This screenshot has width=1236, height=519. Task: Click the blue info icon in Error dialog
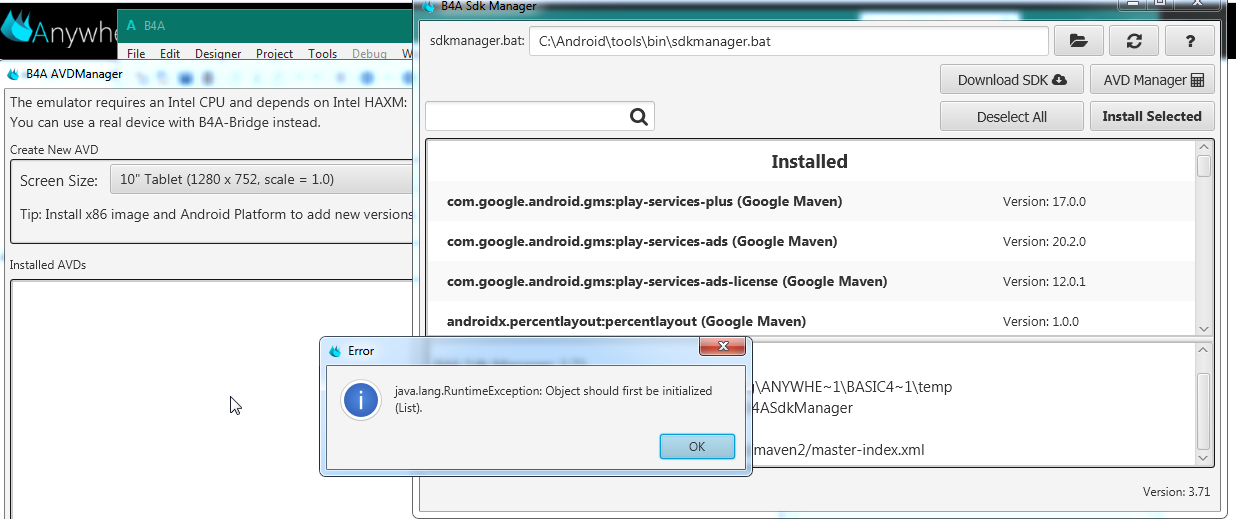click(x=360, y=400)
